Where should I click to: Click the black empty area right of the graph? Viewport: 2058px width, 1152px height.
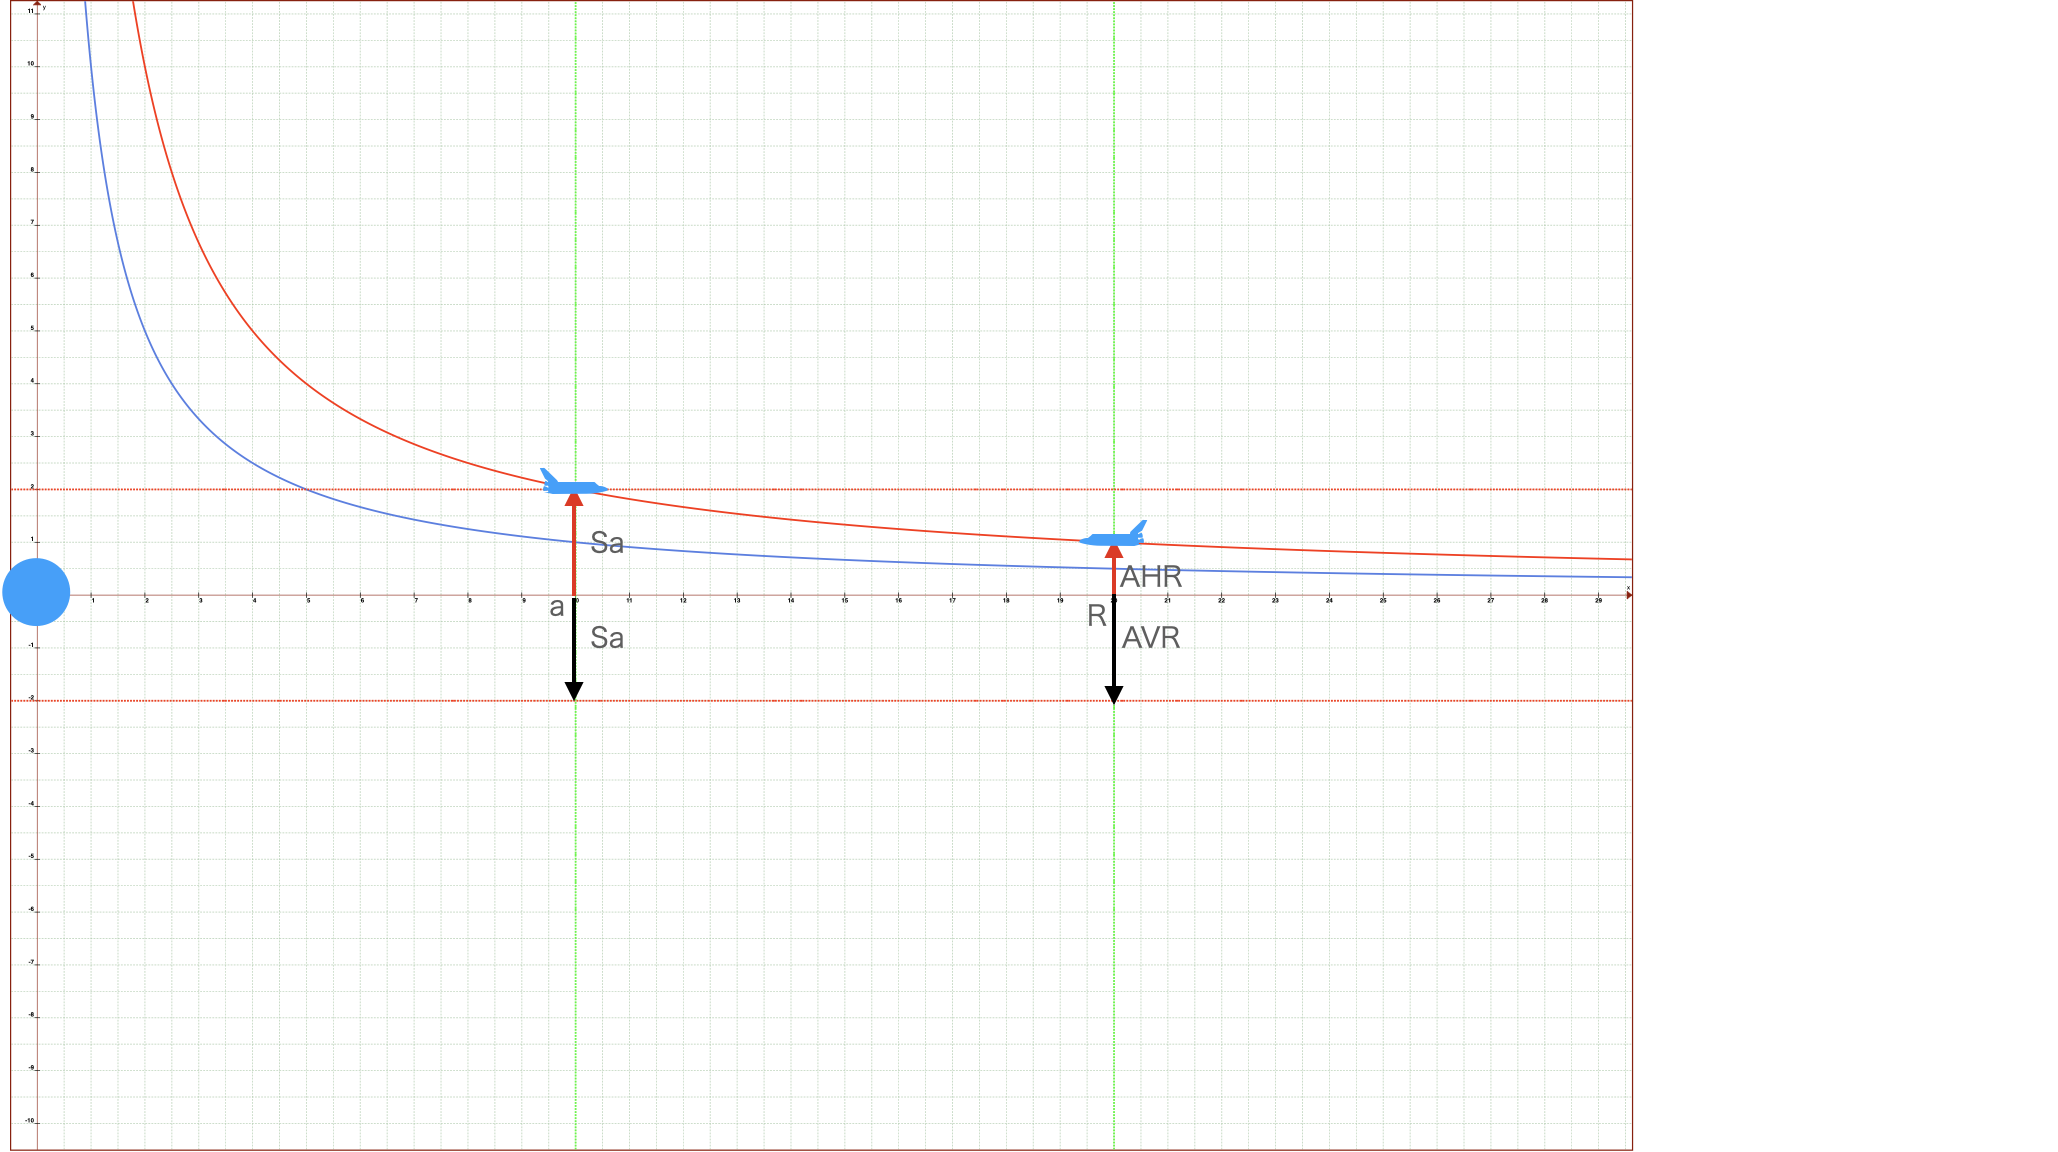coord(1845,576)
